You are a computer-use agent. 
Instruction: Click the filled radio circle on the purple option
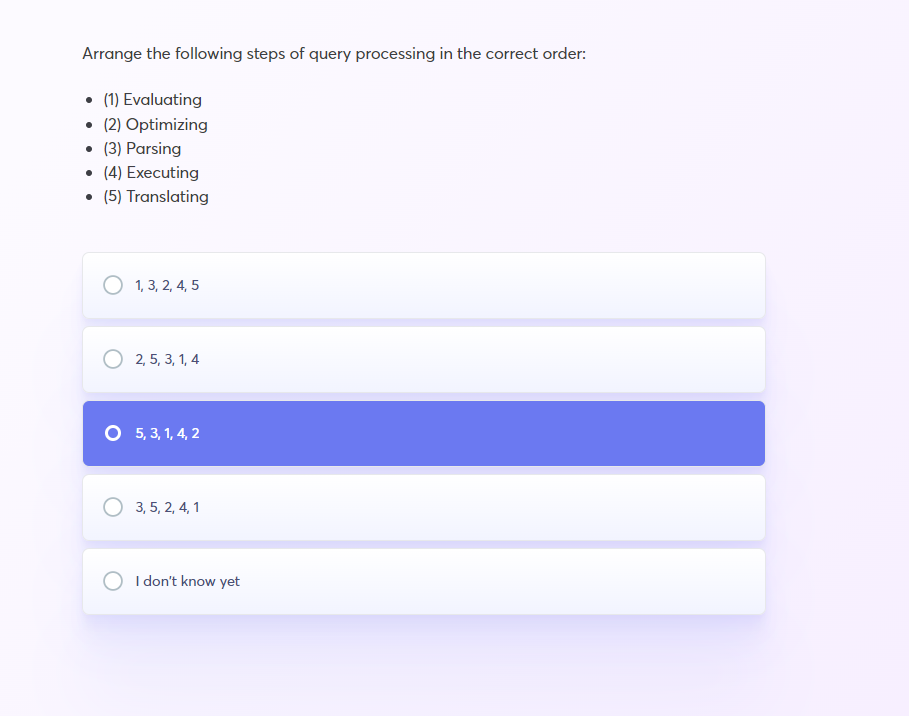113,433
